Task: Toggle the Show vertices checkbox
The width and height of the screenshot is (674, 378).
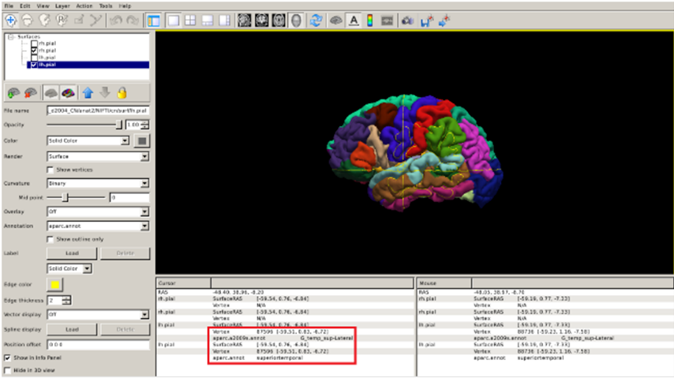Action: [50, 170]
